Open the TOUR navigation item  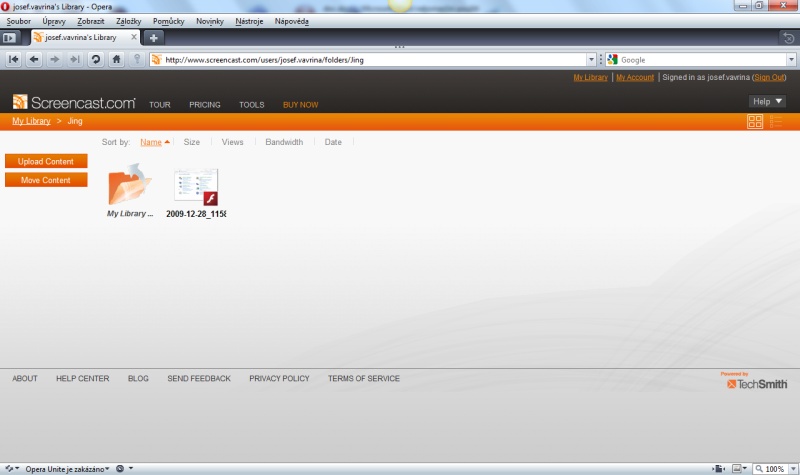160,105
